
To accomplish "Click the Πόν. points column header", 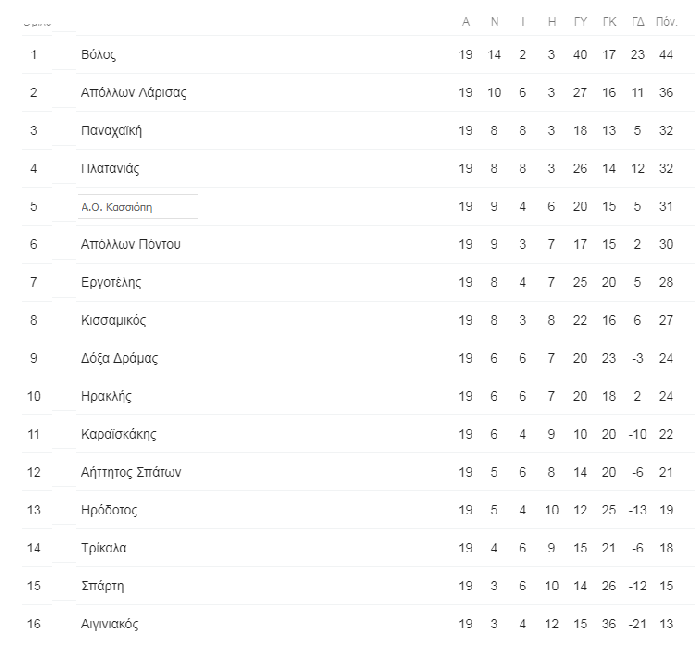I will click(666, 21).
